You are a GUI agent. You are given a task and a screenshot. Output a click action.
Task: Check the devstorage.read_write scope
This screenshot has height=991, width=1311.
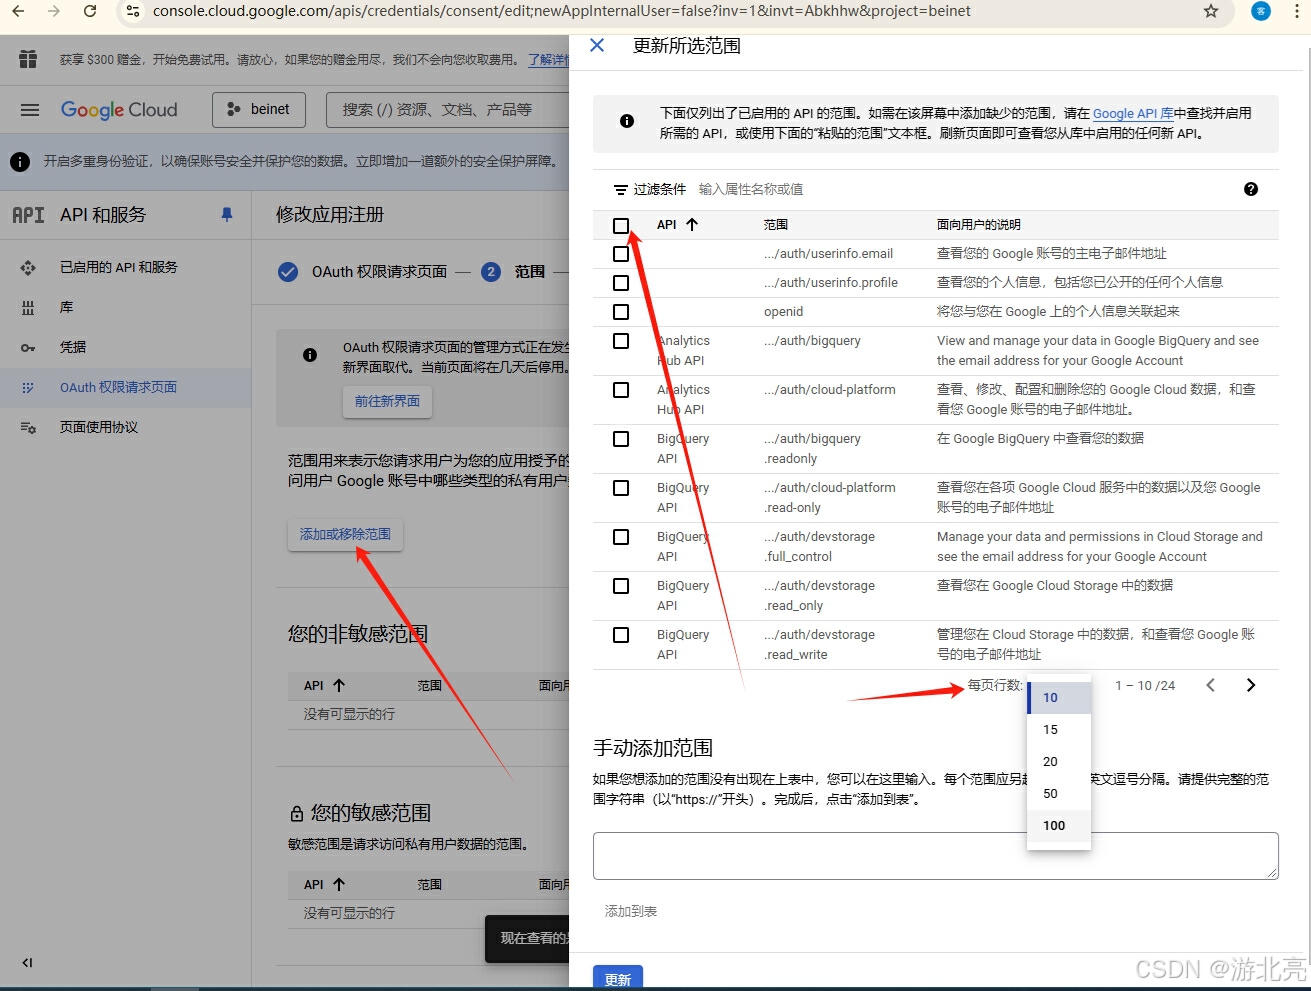click(x=621, y=635)
